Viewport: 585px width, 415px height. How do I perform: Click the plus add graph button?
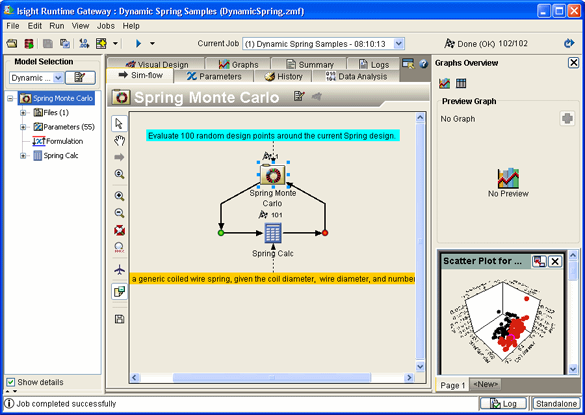click(567, 119)
